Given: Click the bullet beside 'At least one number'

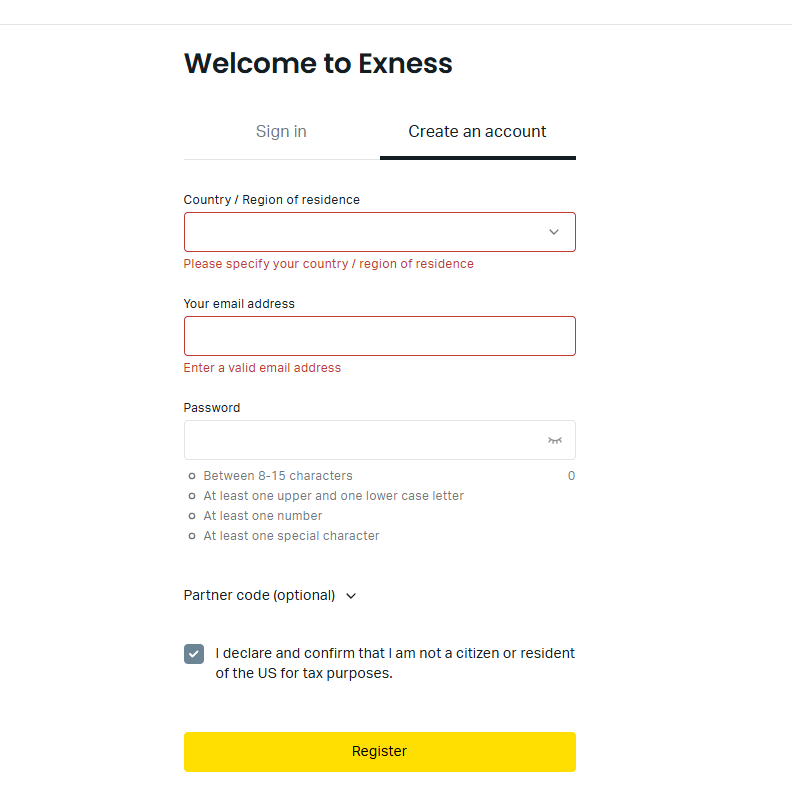Looking at the screenshot, I should 191,516.
